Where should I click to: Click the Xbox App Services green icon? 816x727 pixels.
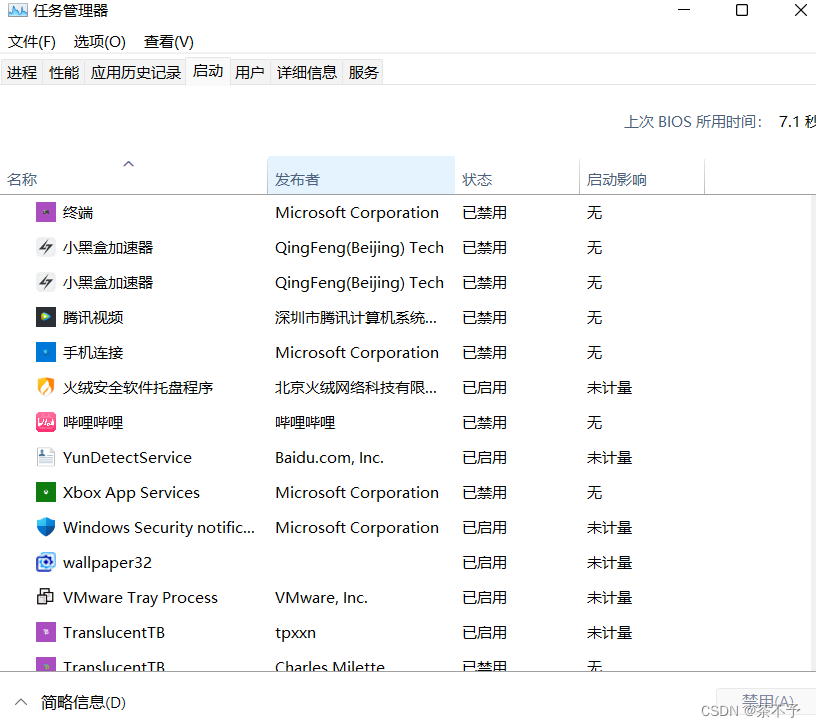click(46, 492)
